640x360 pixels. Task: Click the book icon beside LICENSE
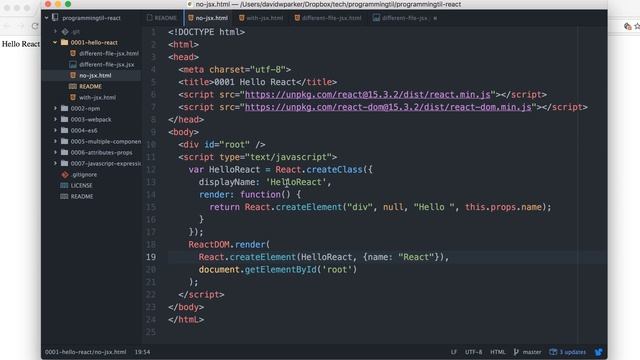click(x=64, y=185)
